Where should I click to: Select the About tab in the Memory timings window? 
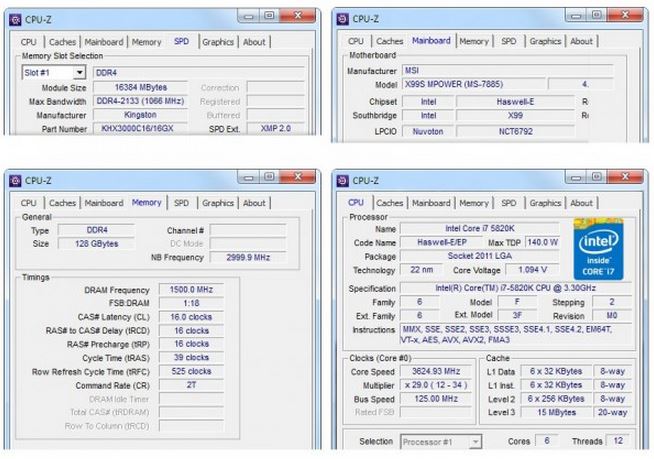tap(254, 203)
